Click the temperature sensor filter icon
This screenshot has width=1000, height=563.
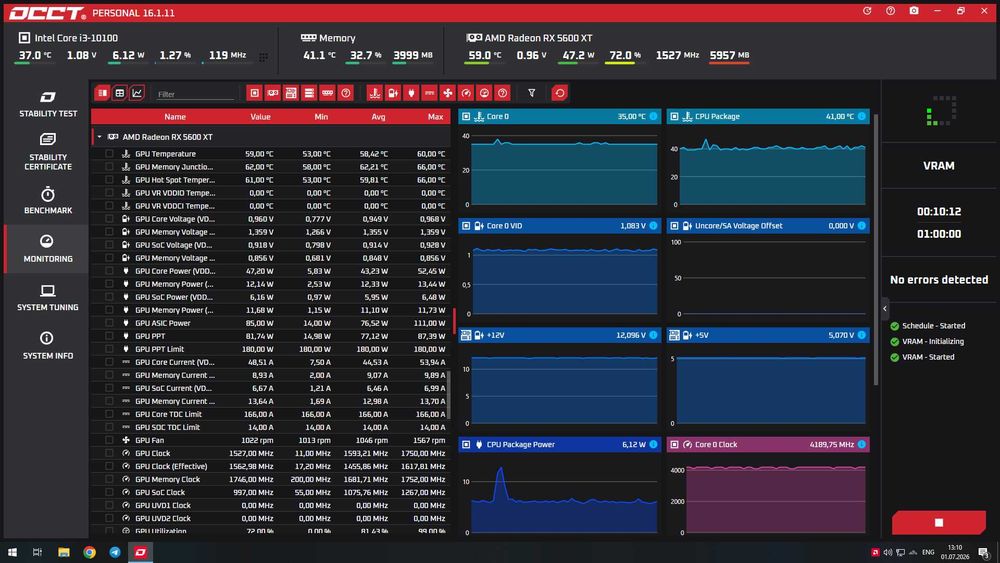coord(374,93)
